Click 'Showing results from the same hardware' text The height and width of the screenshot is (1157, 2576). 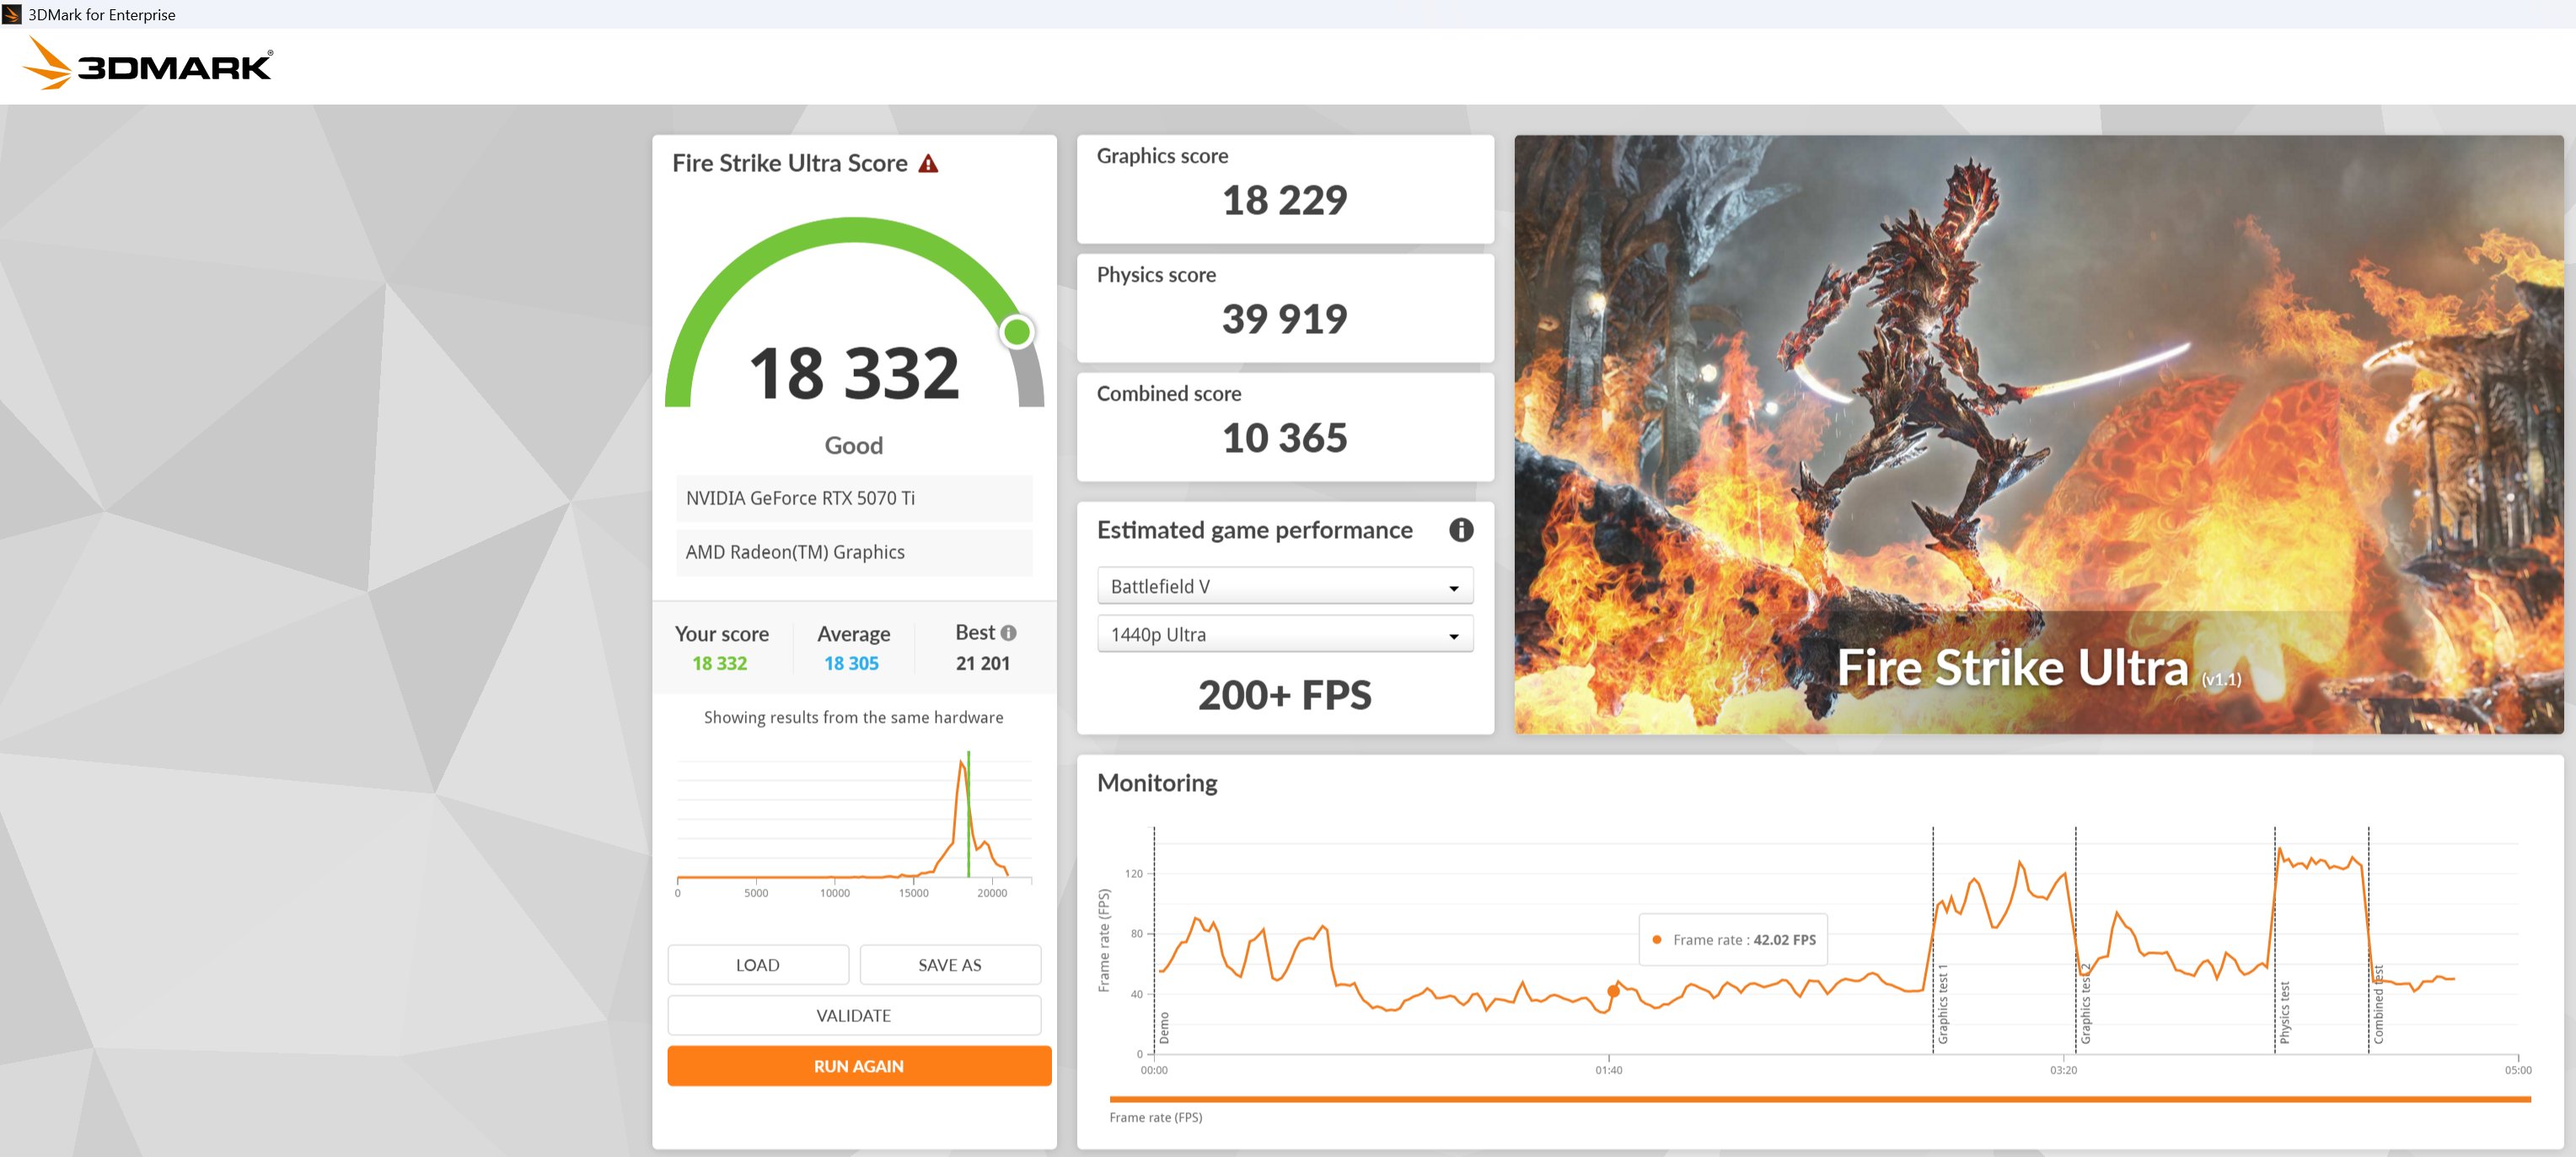(x=854, y=718)
